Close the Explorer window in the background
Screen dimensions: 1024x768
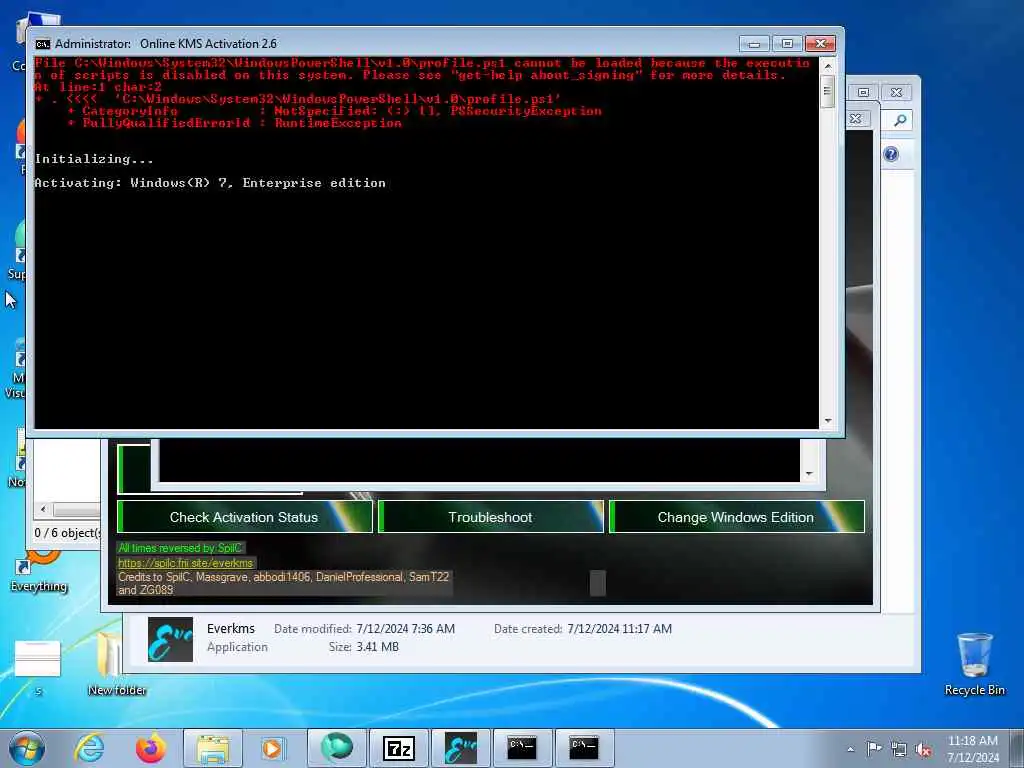click(896, 92)
